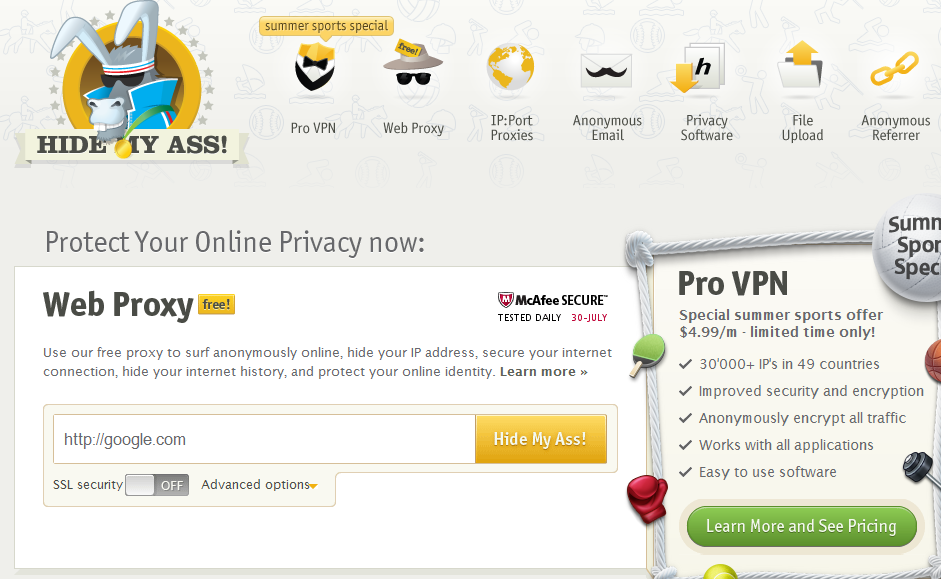941x584 pixels.
Task: Select the Web Proxy hat and sunglasses icon
Action: tap(413, 63)
